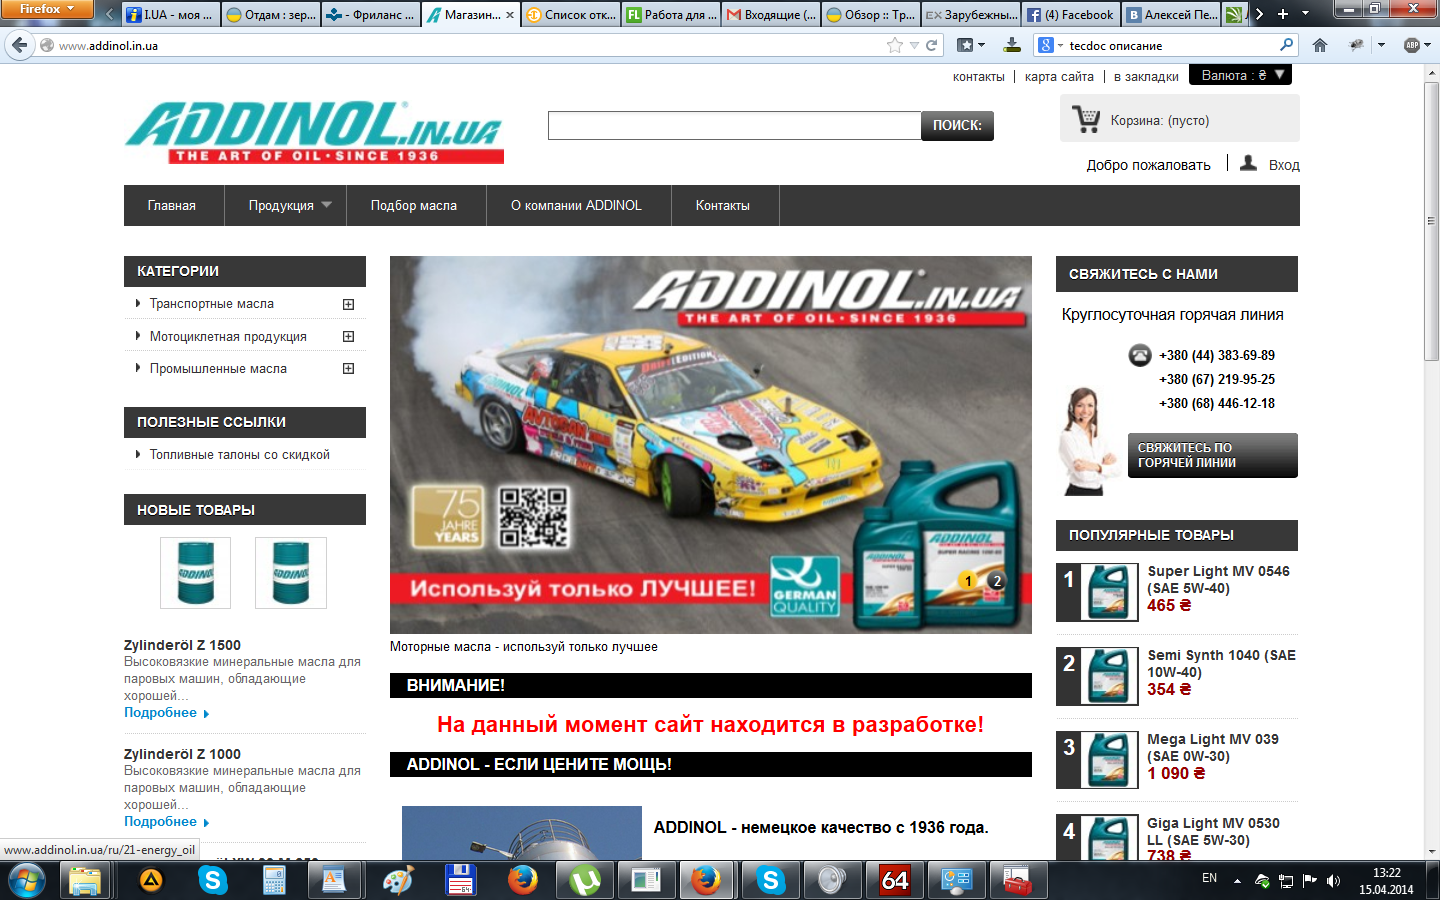Open the list all tabs dropdown

pos(1306,14)
